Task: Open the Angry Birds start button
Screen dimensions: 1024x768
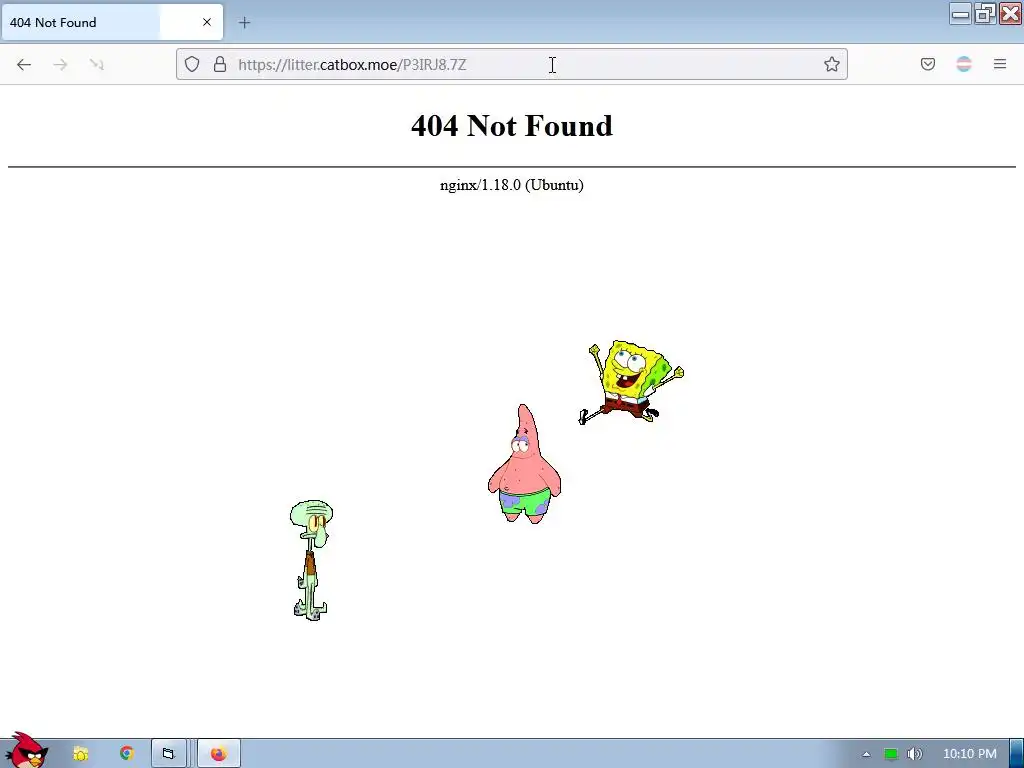Action: [x=26, y=751]
